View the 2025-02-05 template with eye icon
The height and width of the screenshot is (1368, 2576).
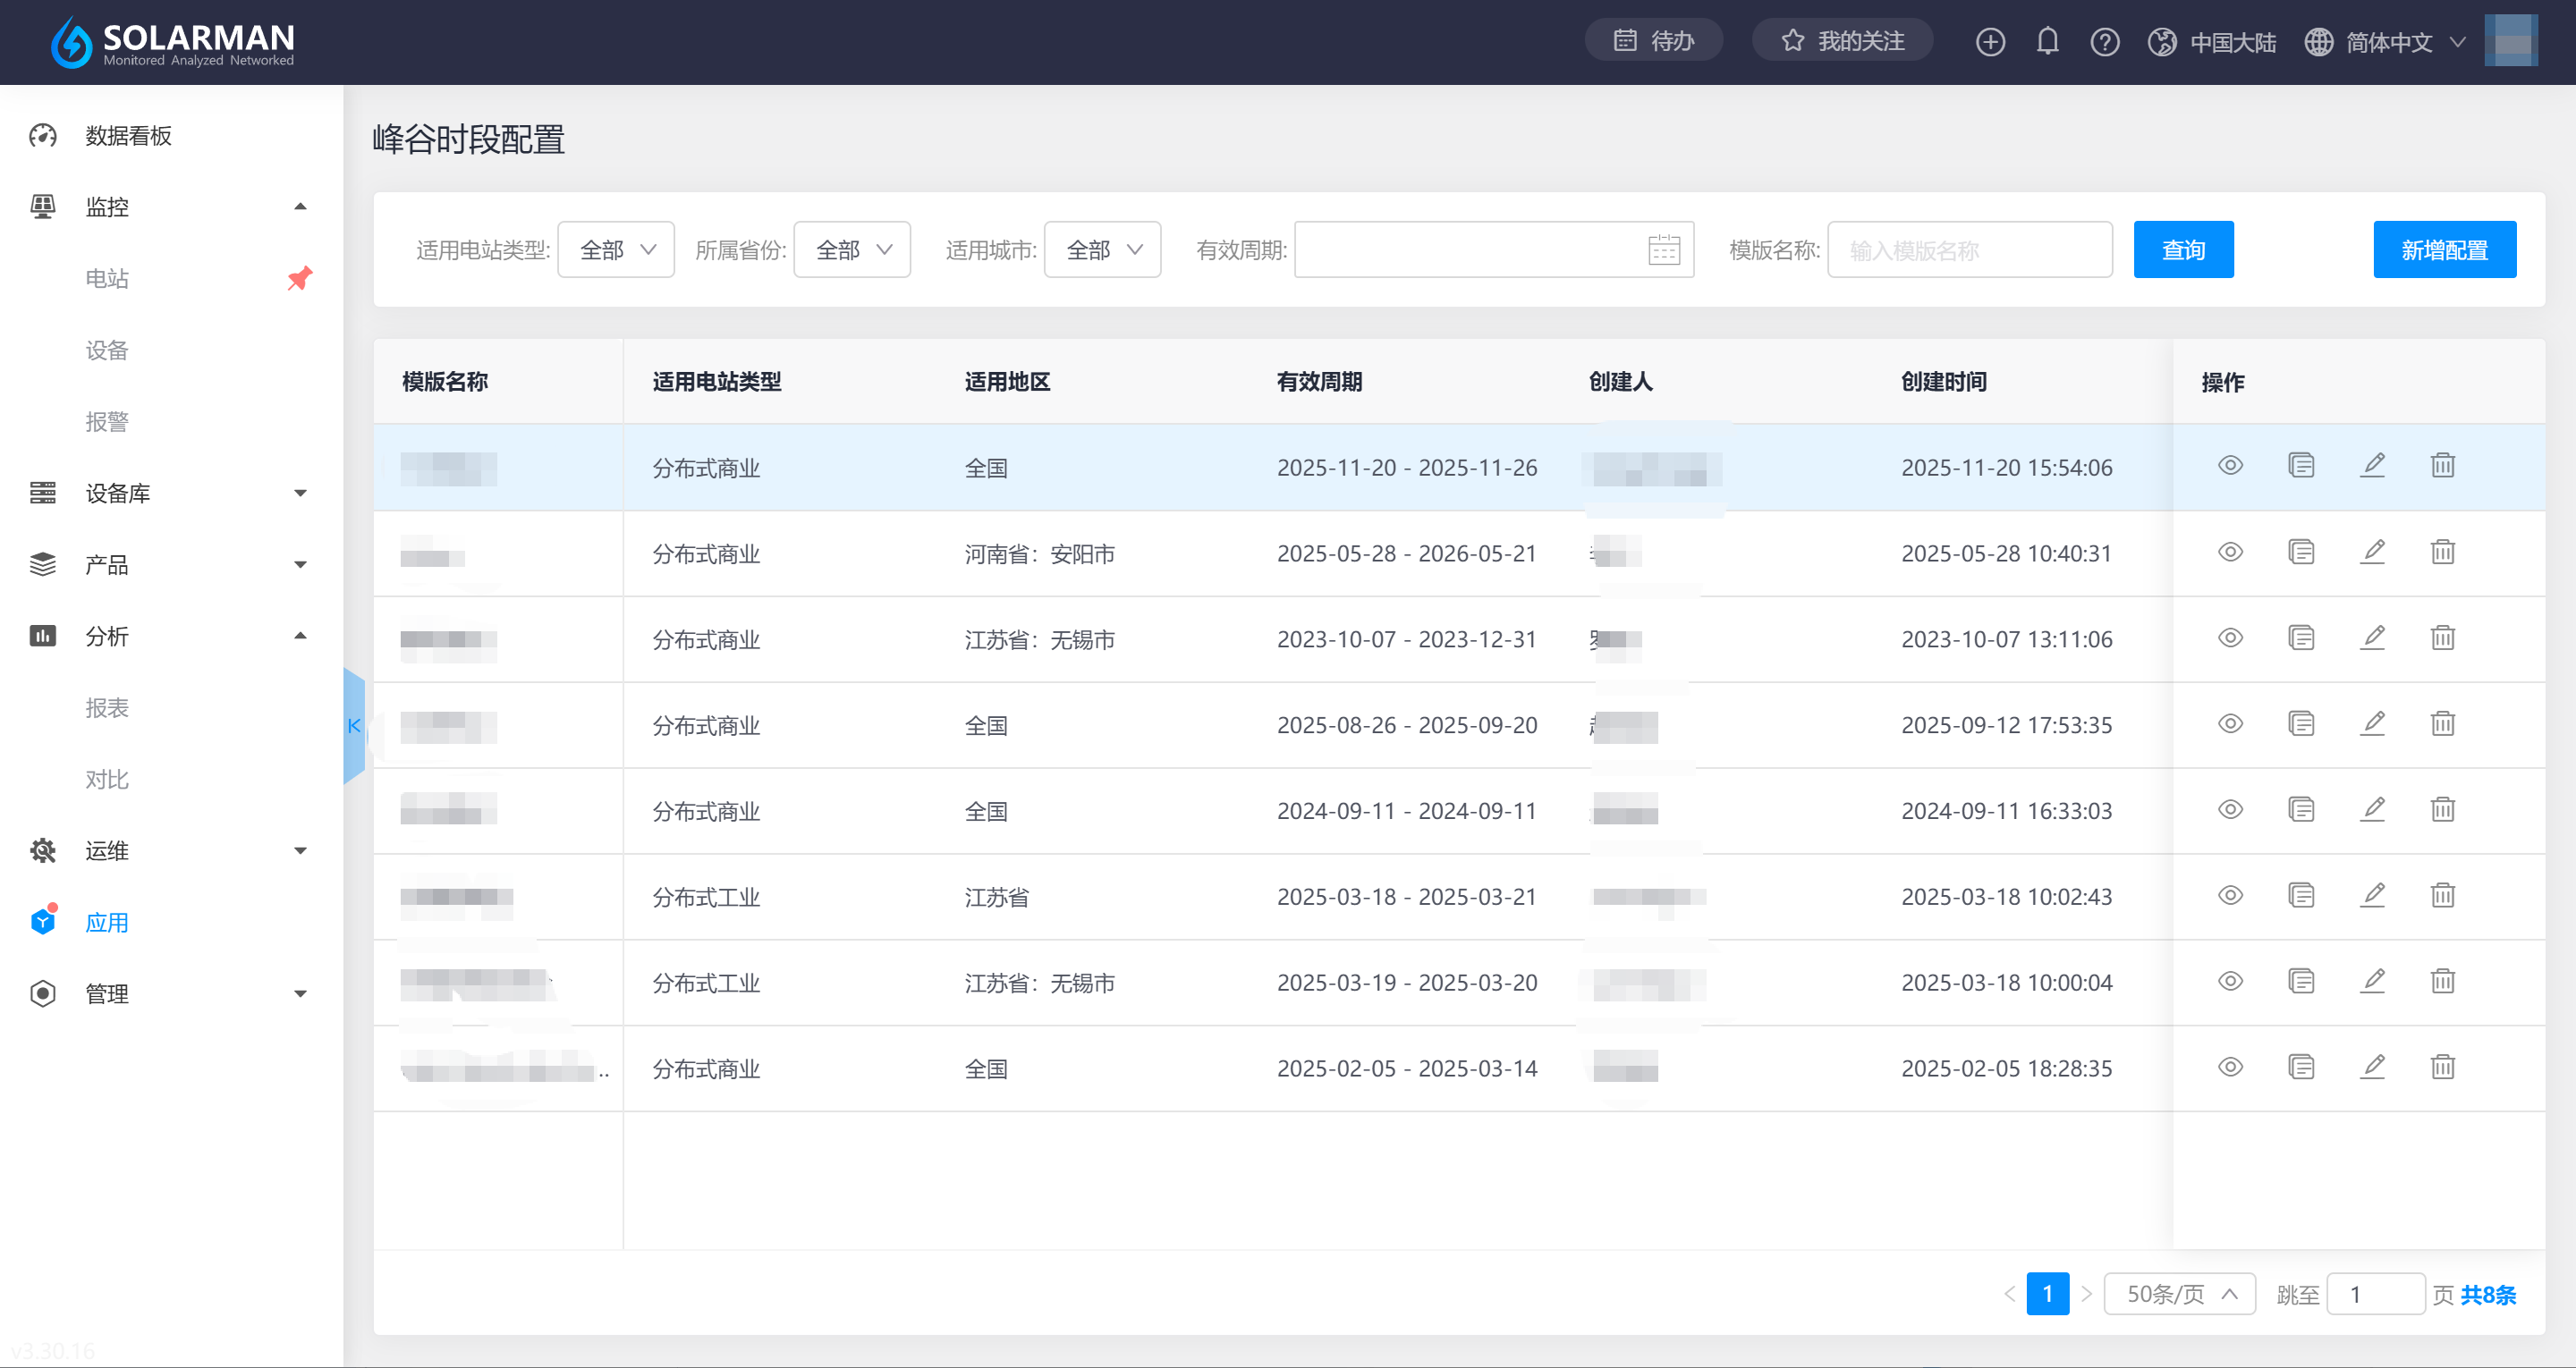2230,1068
